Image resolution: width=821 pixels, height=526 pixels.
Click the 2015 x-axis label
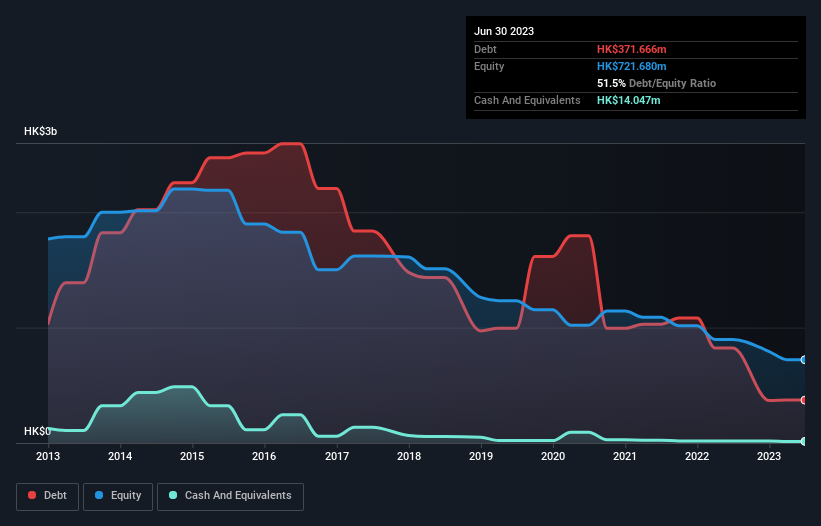(192, 456)
